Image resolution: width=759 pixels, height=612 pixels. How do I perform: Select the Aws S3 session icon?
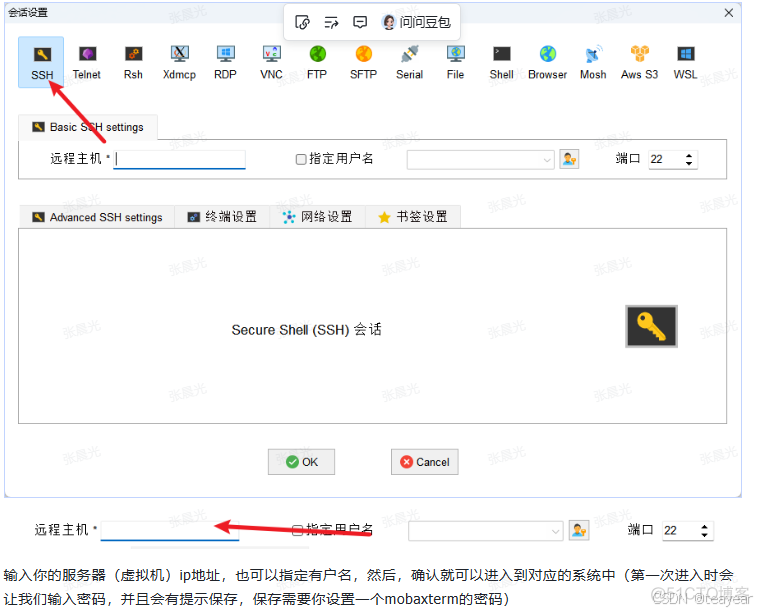tap(639, 62)
